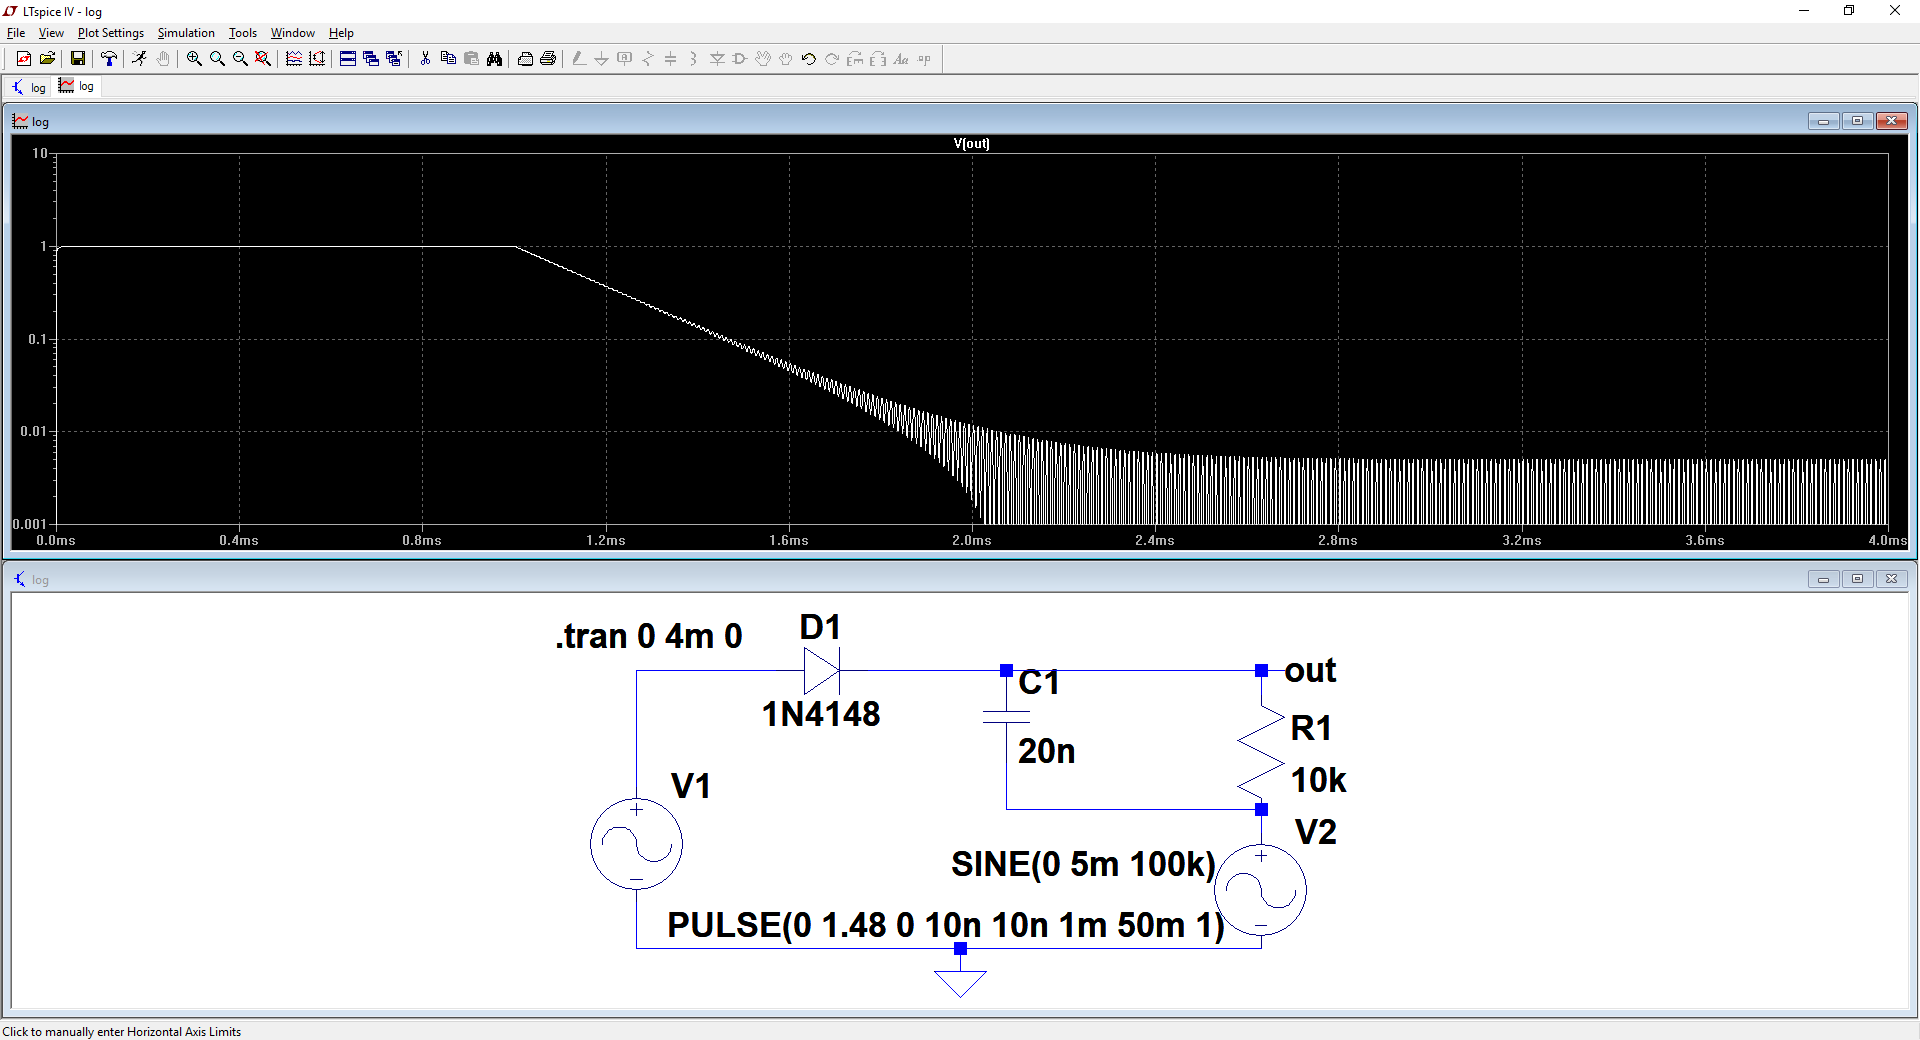Image resolution: width=1920 pixels, height=1040 pixels.
Task: Click the 2.0ms horizontal axis label
Action: click(x=971, y=541)
